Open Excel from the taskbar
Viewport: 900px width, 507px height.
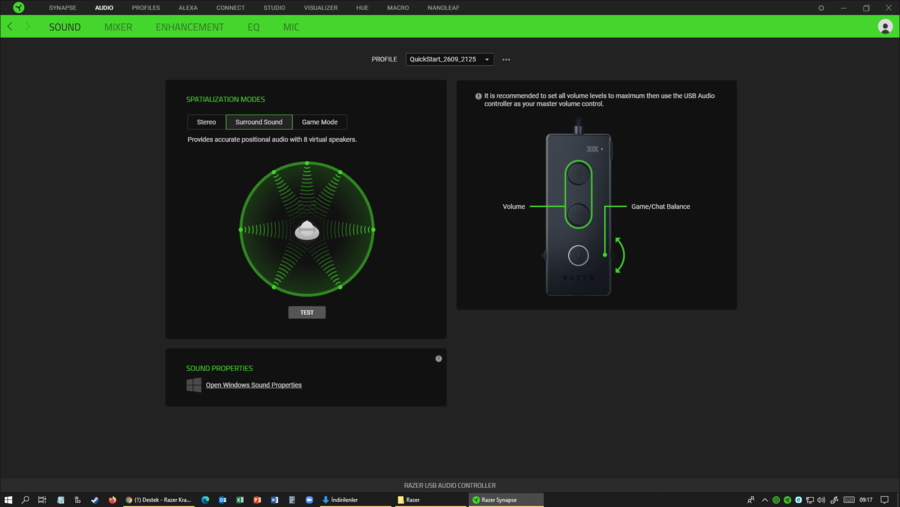tap(240, 500)
